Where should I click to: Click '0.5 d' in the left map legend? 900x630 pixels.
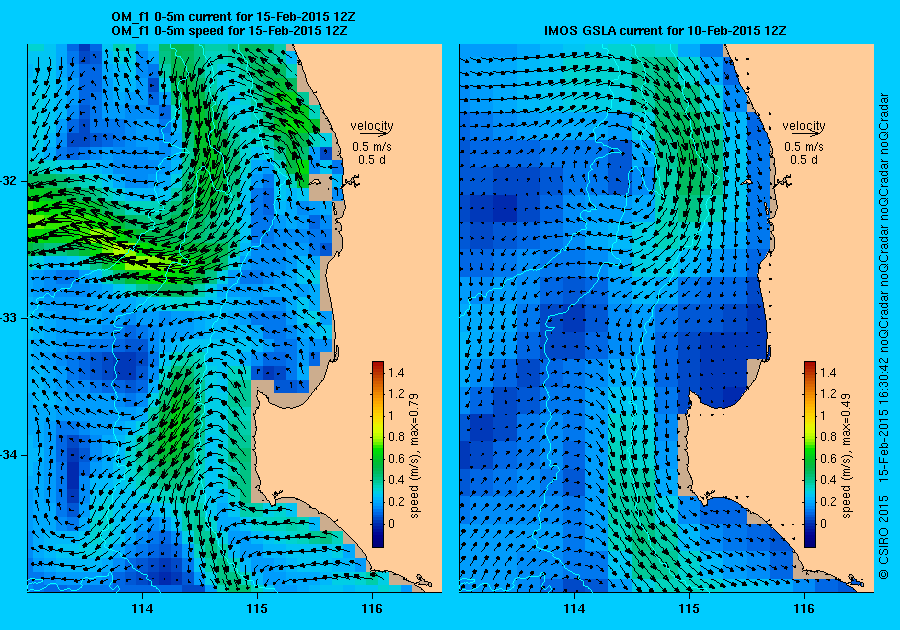(x=372, y=160)
